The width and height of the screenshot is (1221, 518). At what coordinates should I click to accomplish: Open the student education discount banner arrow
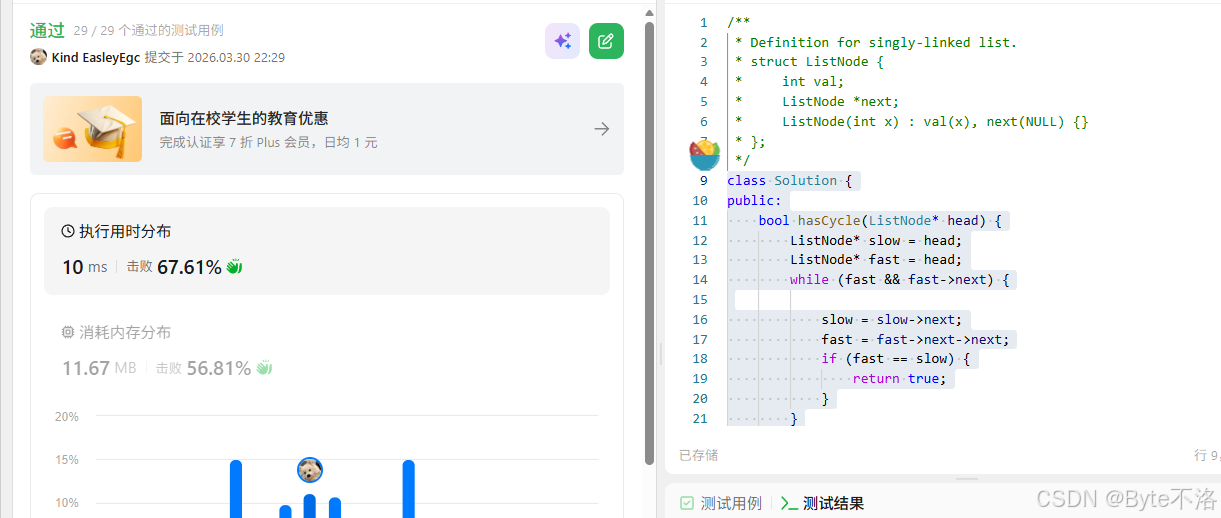point(601,129)
